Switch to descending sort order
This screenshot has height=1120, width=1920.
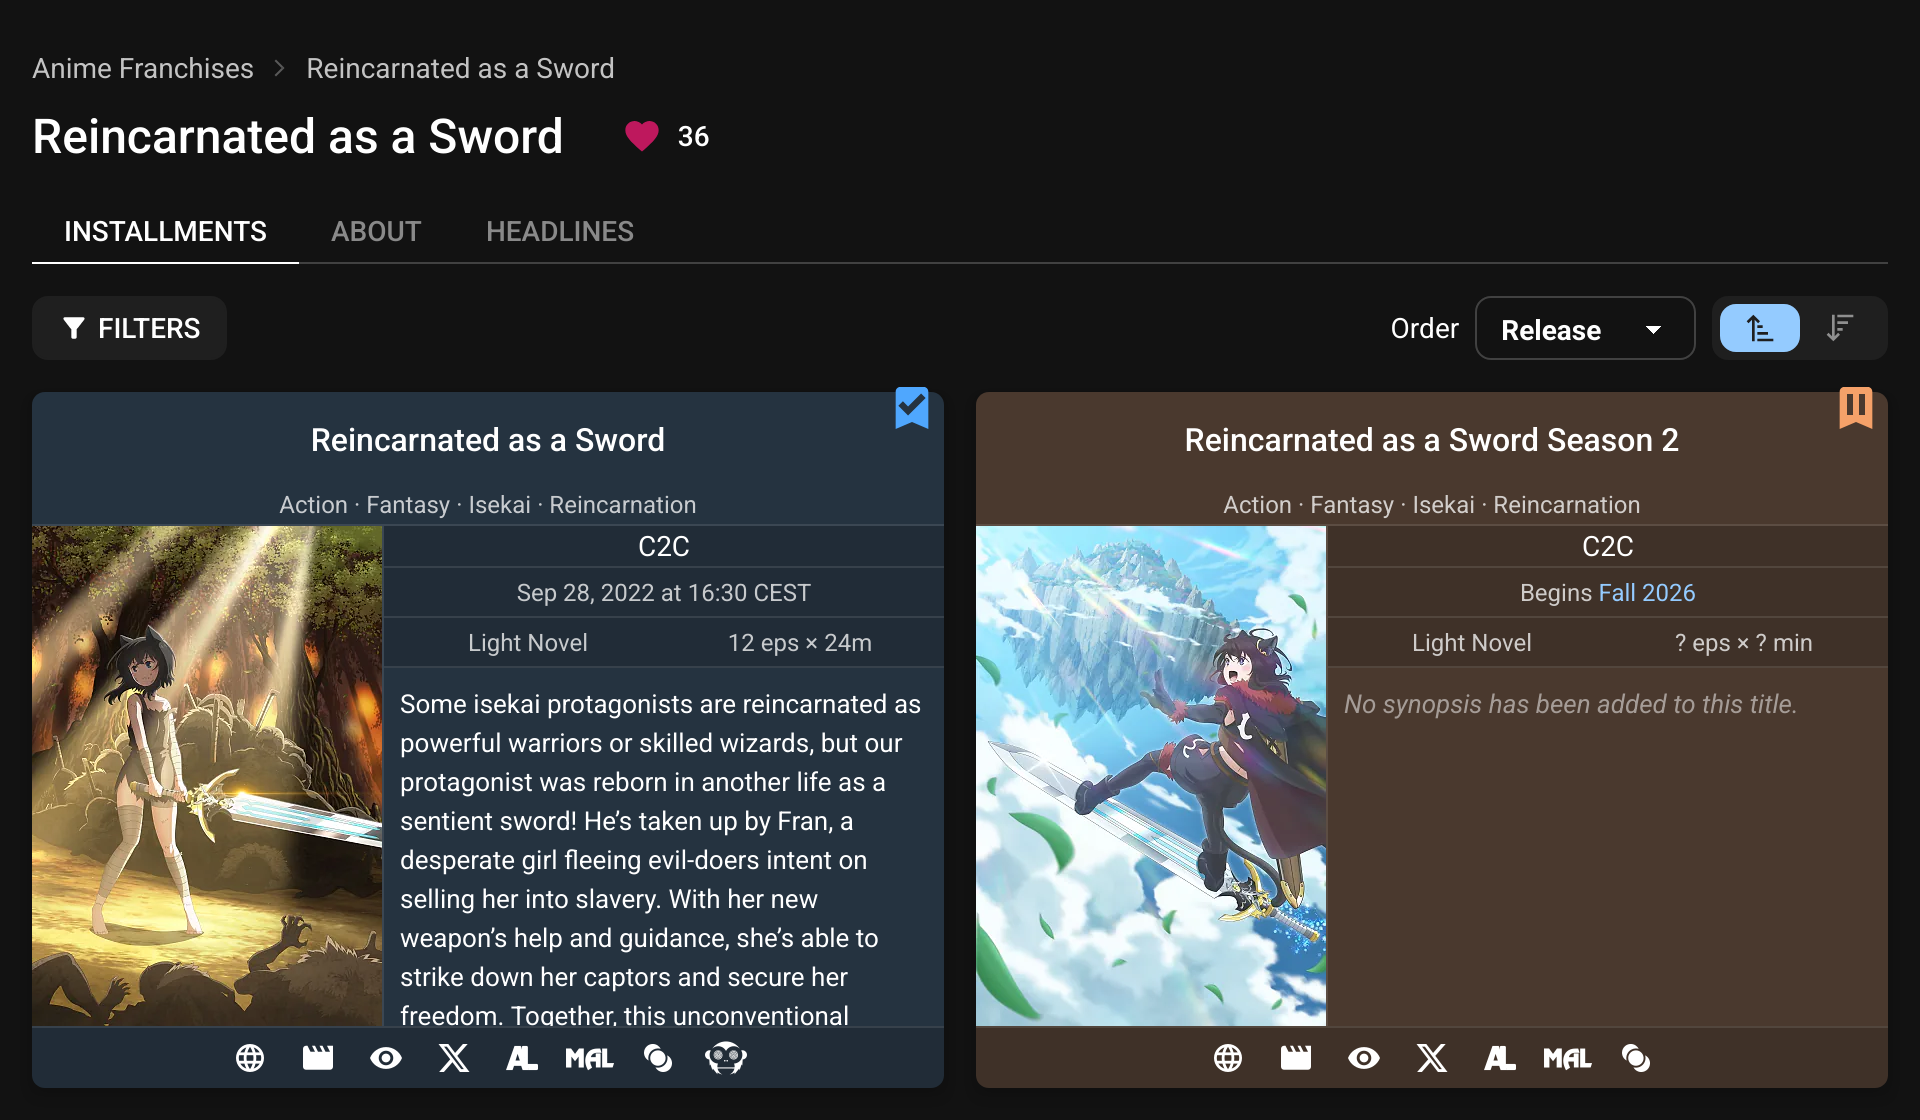pos(1840,328)
